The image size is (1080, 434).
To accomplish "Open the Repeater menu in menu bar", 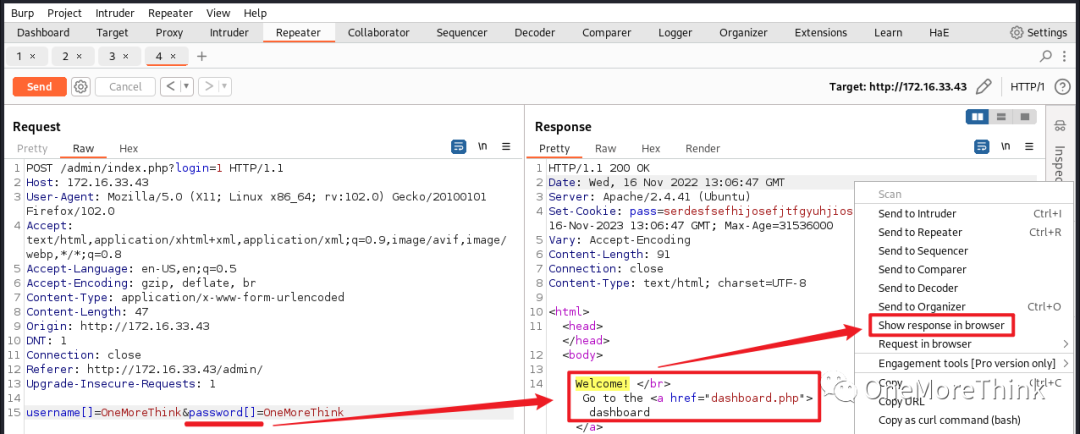I will coord(171,13).
